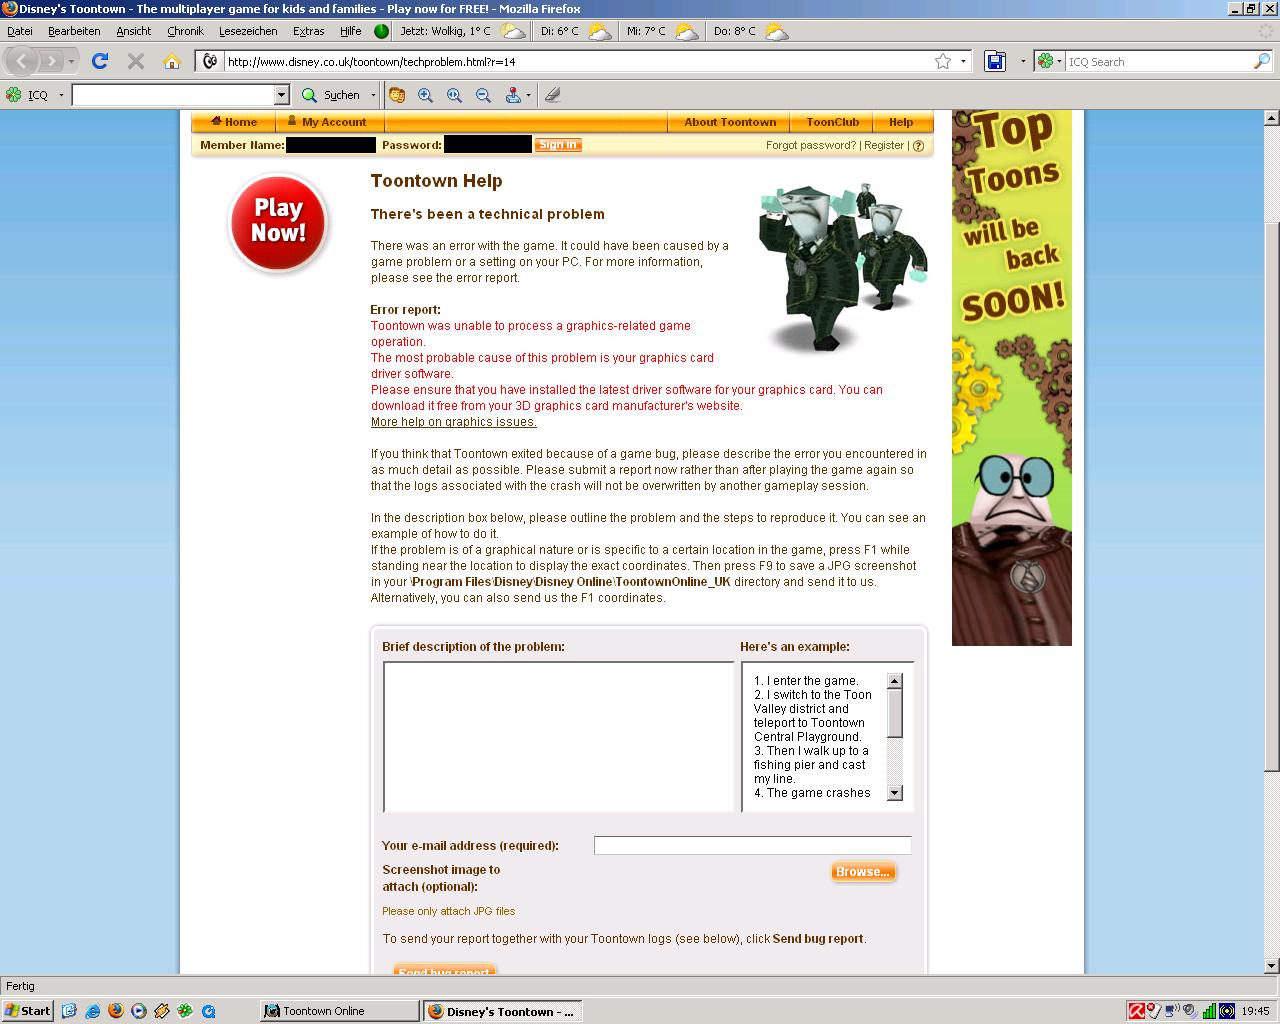Click the eraser highlighter icon in ICQ toolbar
This screenshot has height=1024, width=1280.
tap(553, 95)
